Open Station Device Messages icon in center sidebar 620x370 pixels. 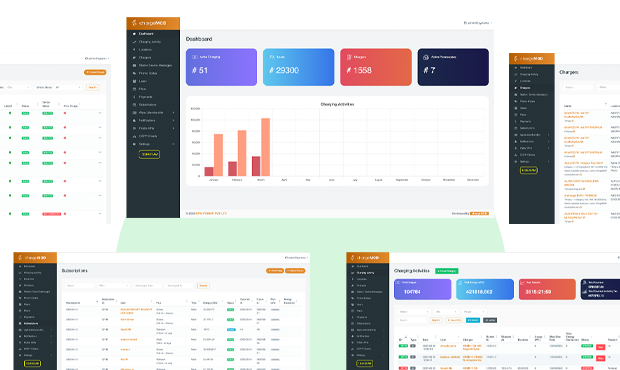pyautogui.click(x=134, y=65)
